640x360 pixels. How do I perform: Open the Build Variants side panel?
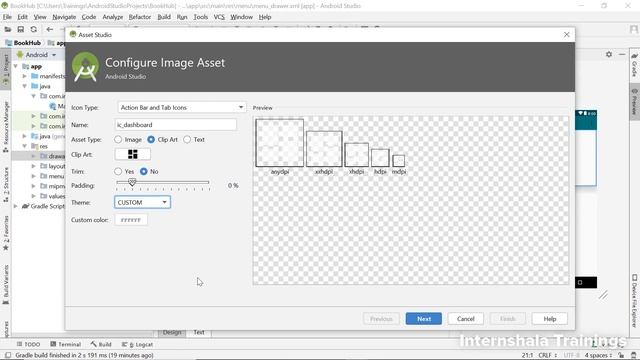pos(6,284)
